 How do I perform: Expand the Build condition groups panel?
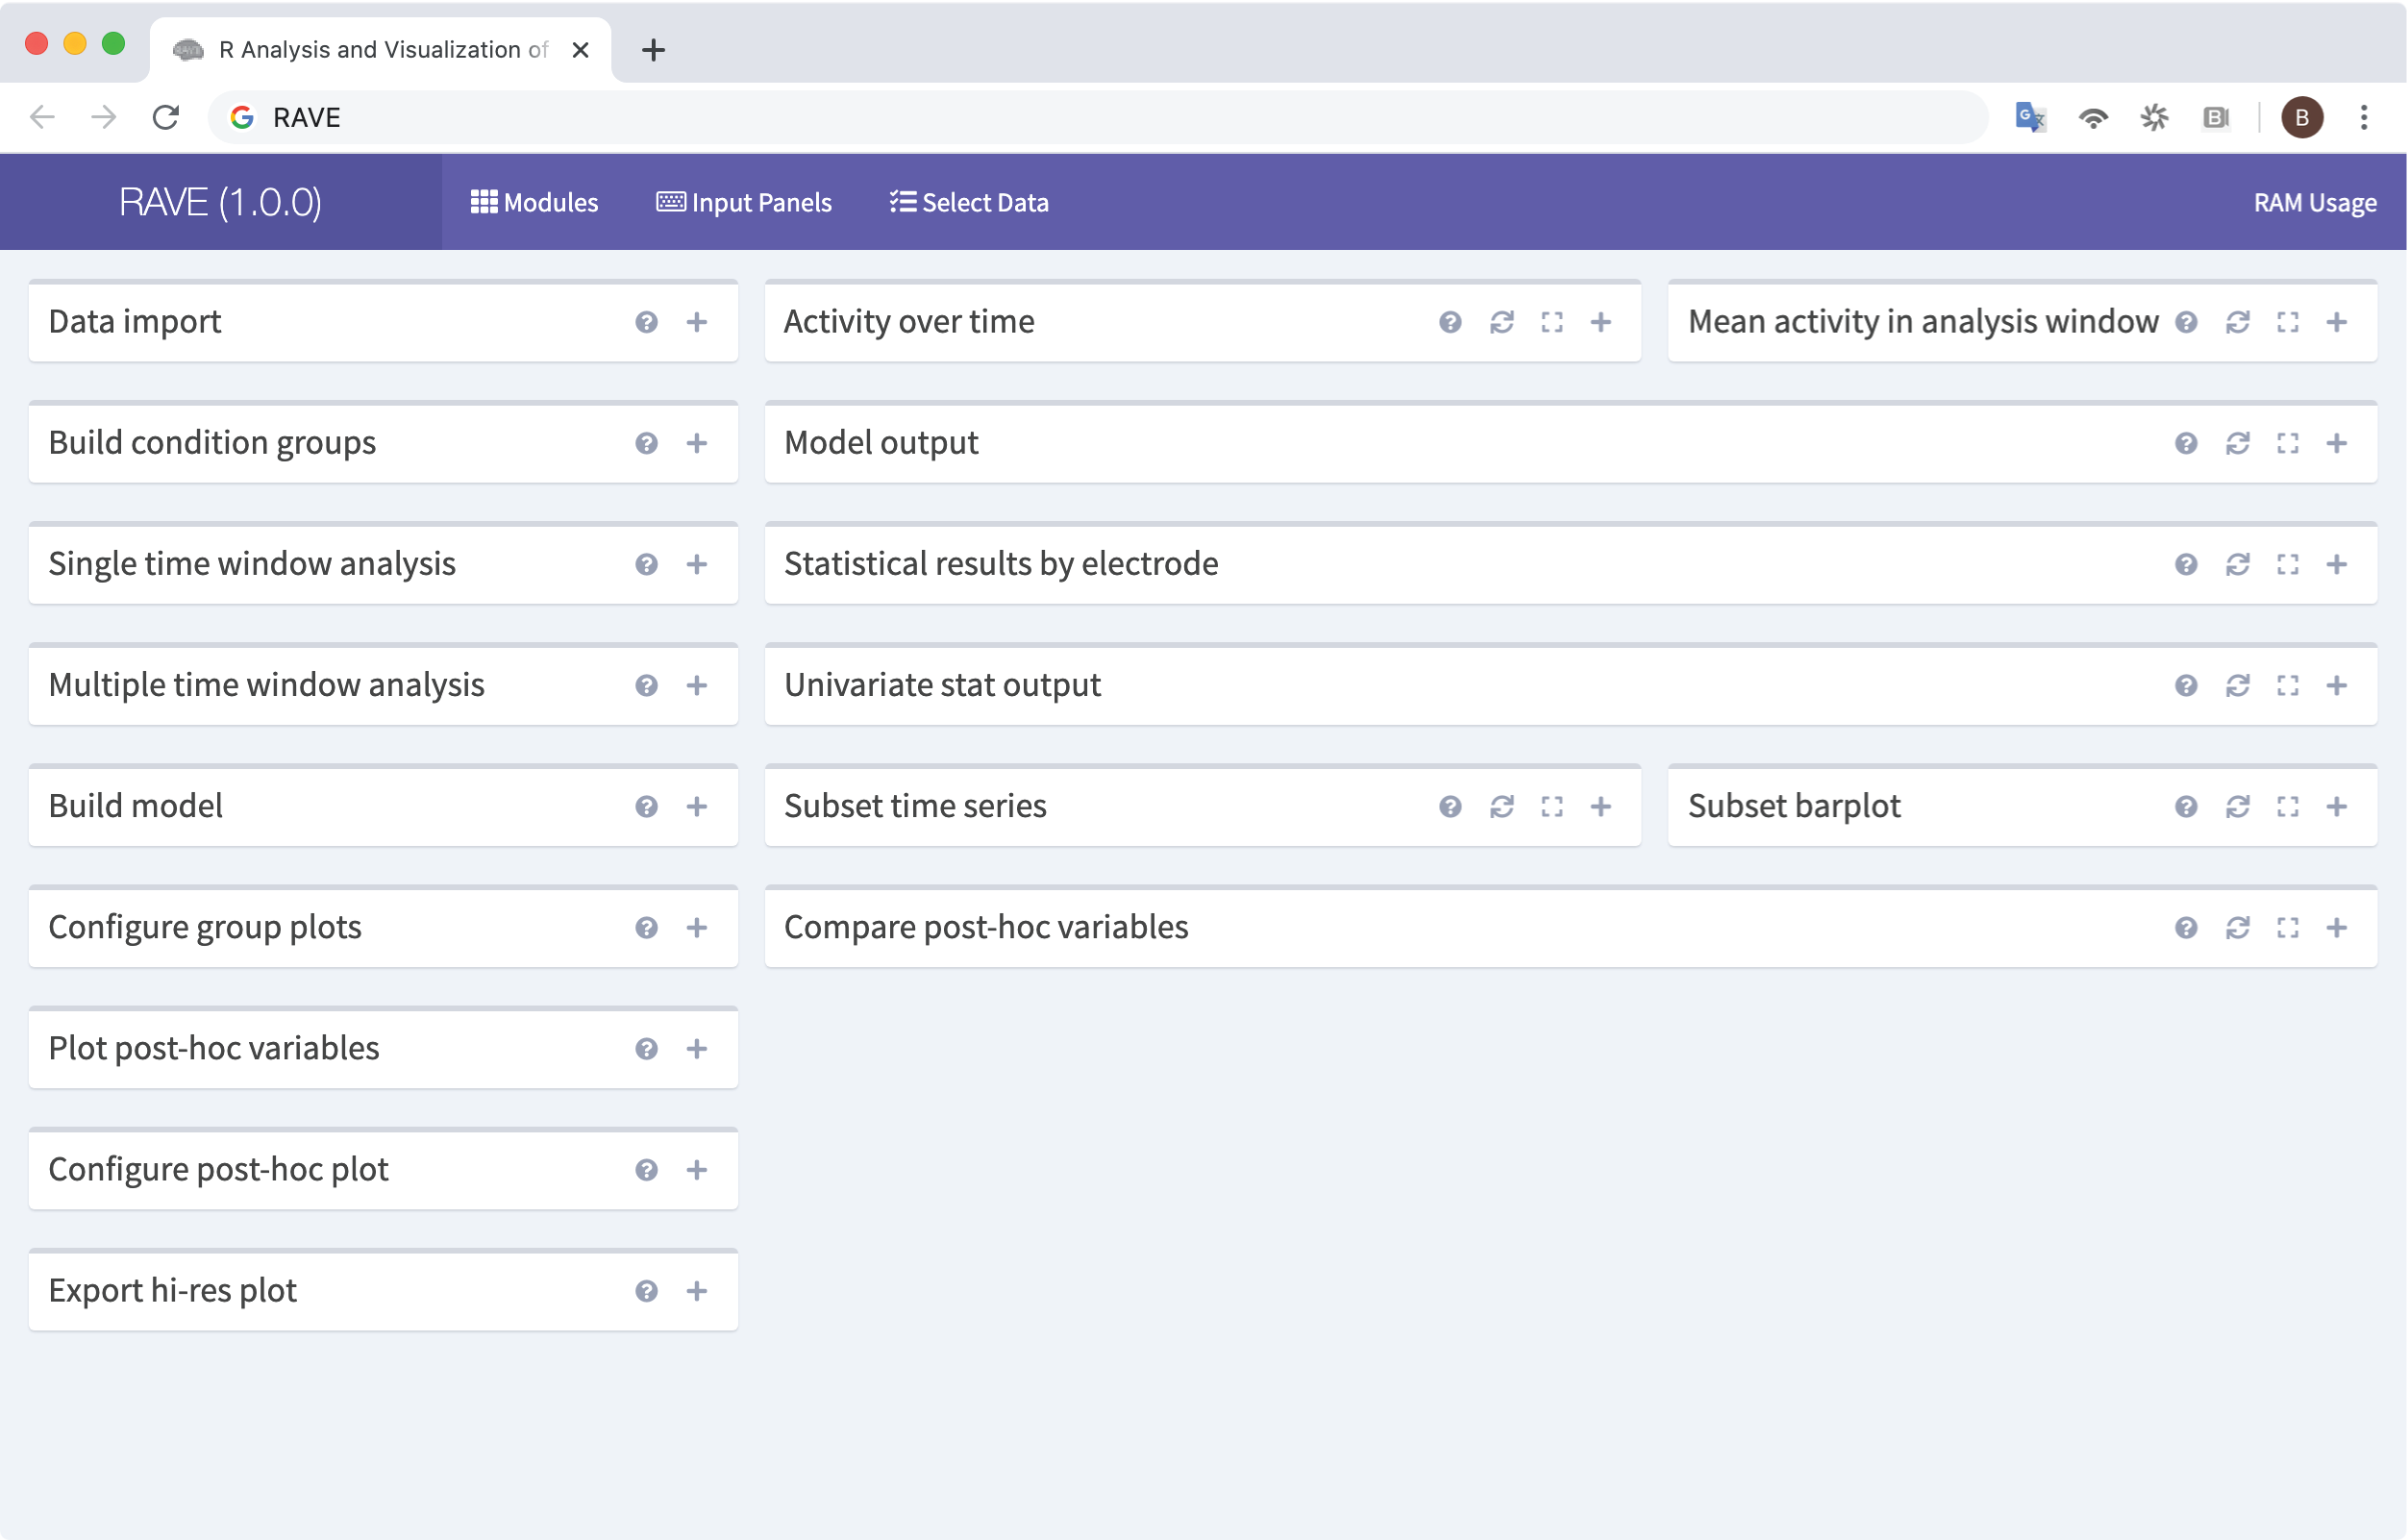pos(697,443)
